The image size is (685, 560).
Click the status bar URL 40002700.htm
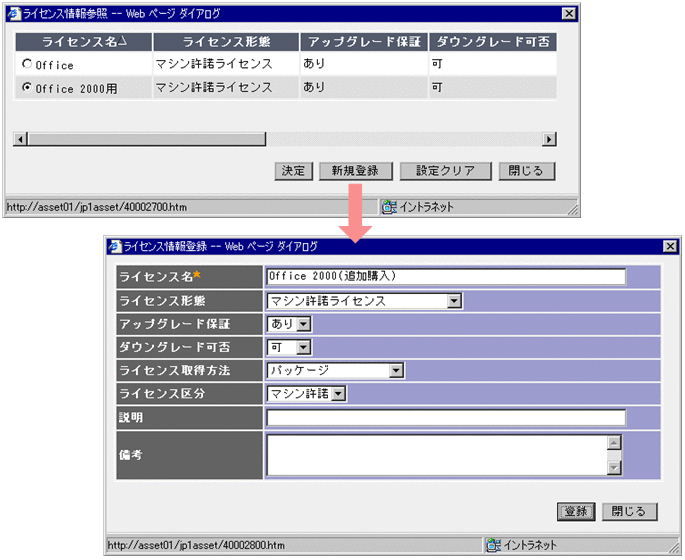[x=97, y=207]
